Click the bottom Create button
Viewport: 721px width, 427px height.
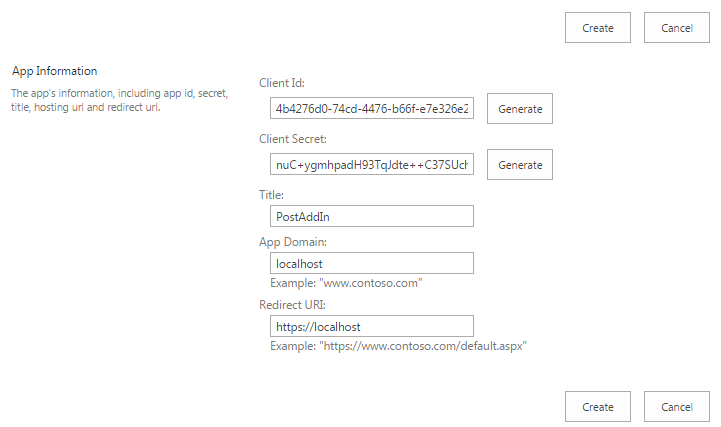[x=598, y=407]
